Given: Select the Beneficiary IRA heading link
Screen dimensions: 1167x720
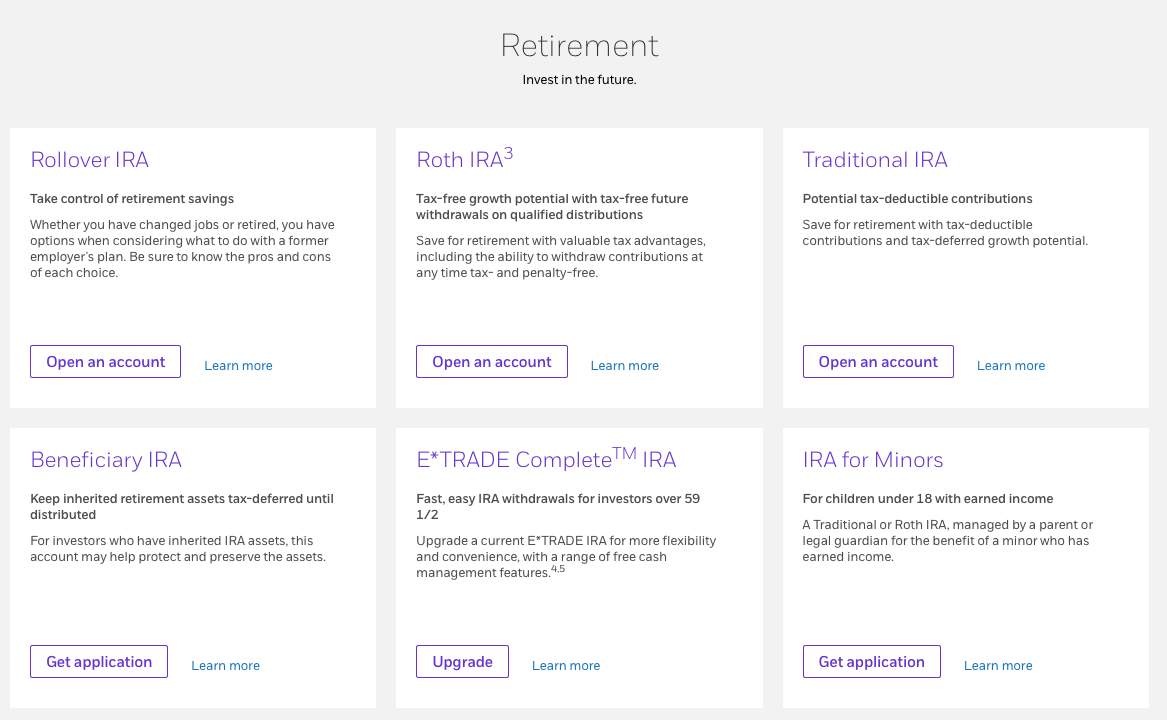Looking at the screenshot, I should point(105,460).
